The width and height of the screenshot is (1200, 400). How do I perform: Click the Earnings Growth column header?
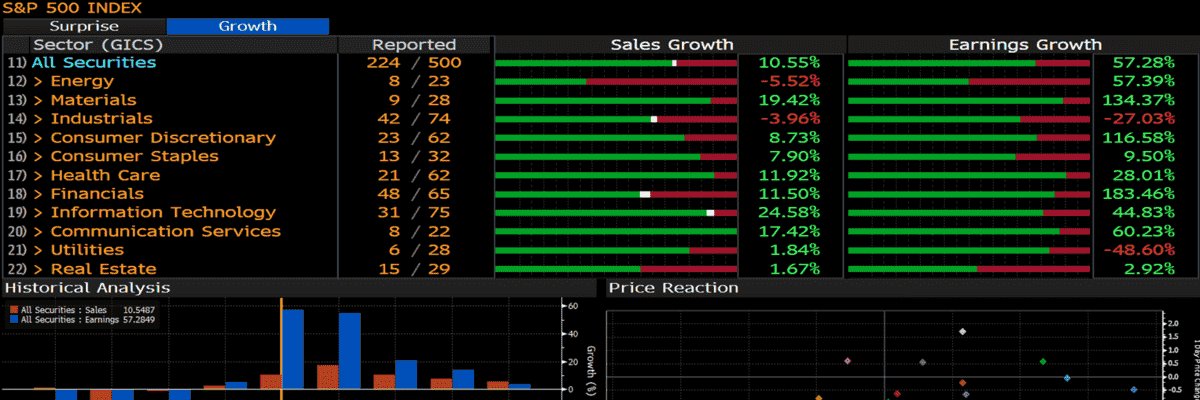(1025, 44)
